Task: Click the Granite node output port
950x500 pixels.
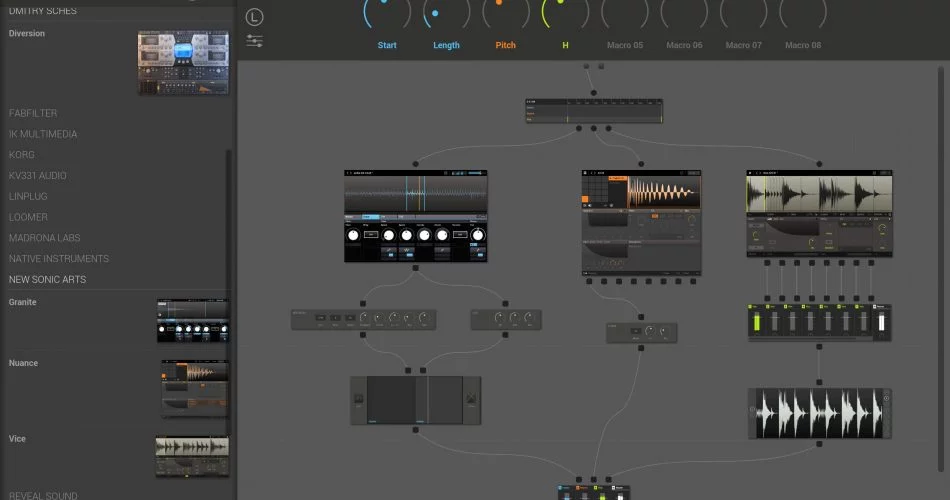Action: 416,268
